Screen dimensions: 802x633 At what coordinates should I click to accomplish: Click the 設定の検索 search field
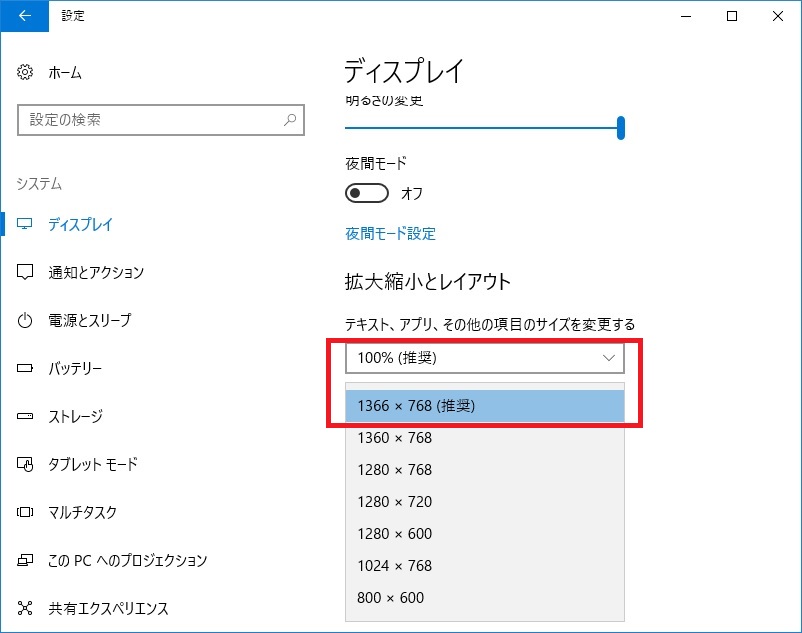(150, 120)
